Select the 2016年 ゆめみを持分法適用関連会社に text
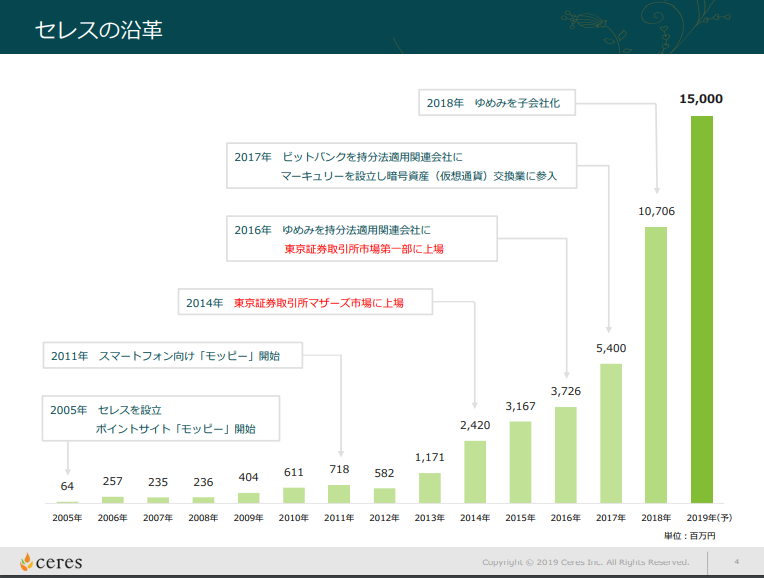Screen dimensions: 764x578 tap(332, 230)
